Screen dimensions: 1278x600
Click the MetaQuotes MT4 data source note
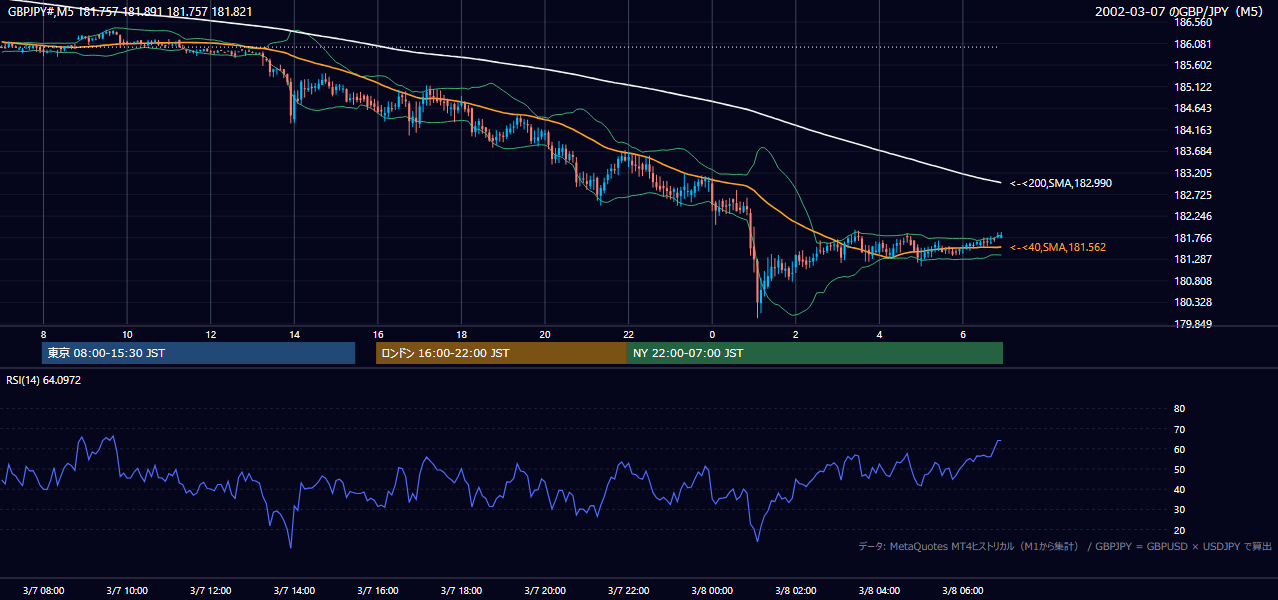[x=1064, y=546]
